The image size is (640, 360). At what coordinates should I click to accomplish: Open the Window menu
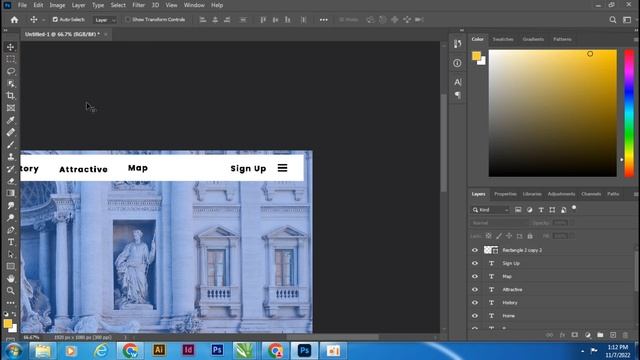194,5
